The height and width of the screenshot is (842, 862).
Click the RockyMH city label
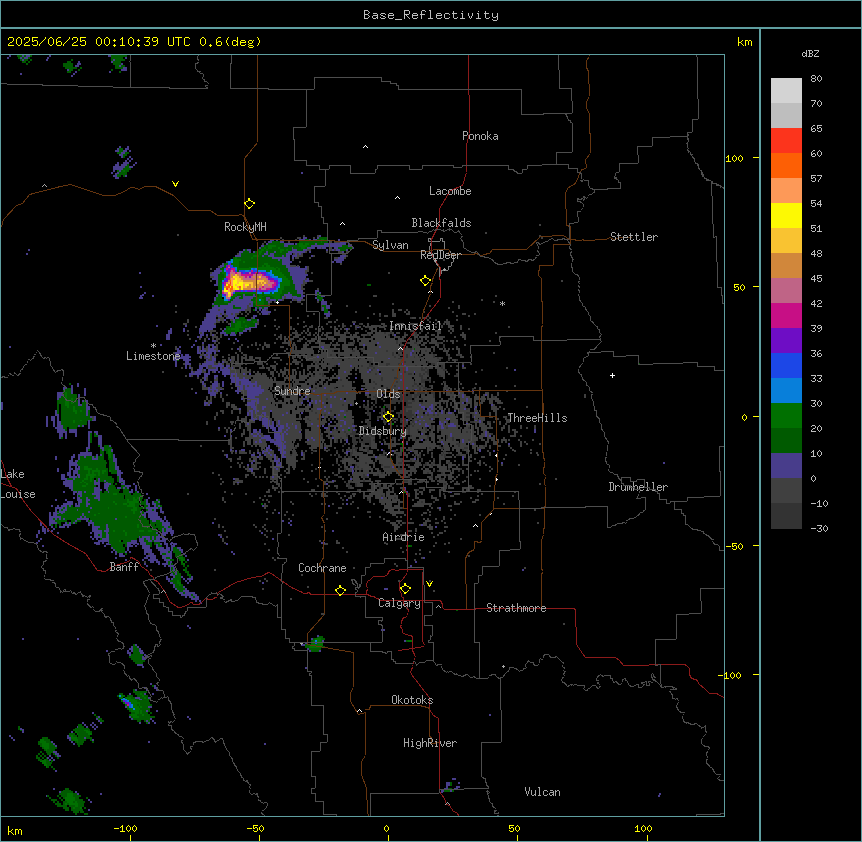click(245, 227)
